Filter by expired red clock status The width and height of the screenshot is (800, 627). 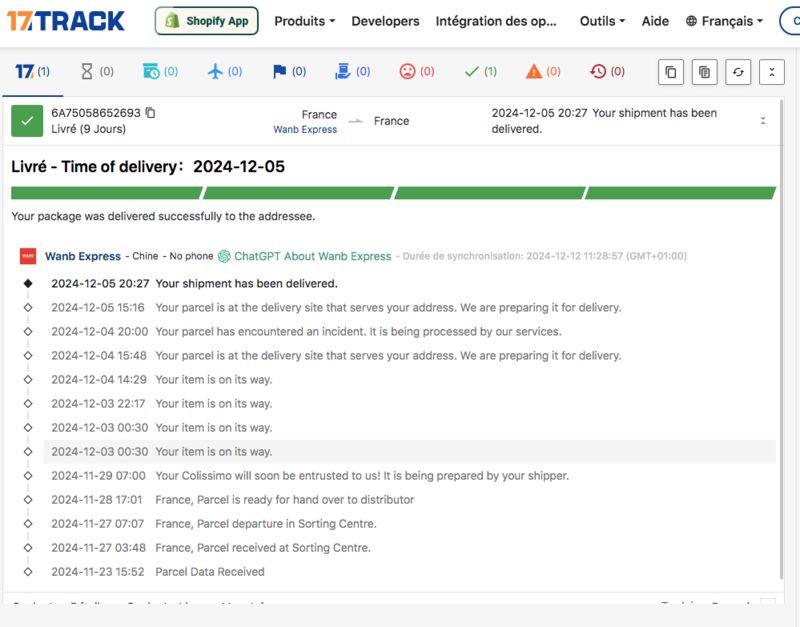607,71
